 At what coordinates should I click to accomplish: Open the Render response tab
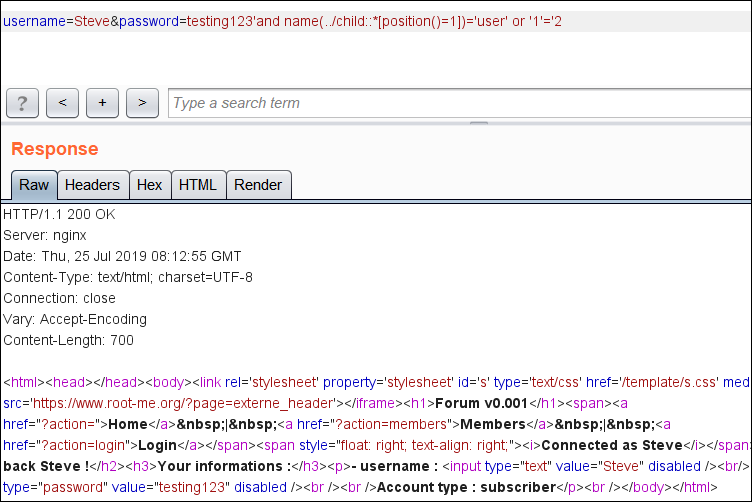tap(258, 185)
